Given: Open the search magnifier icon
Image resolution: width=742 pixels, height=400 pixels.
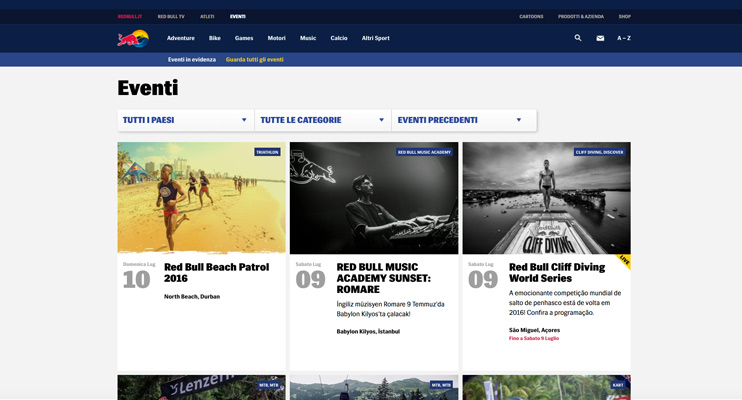Looking at the screenshot, I should click(578, 38).
